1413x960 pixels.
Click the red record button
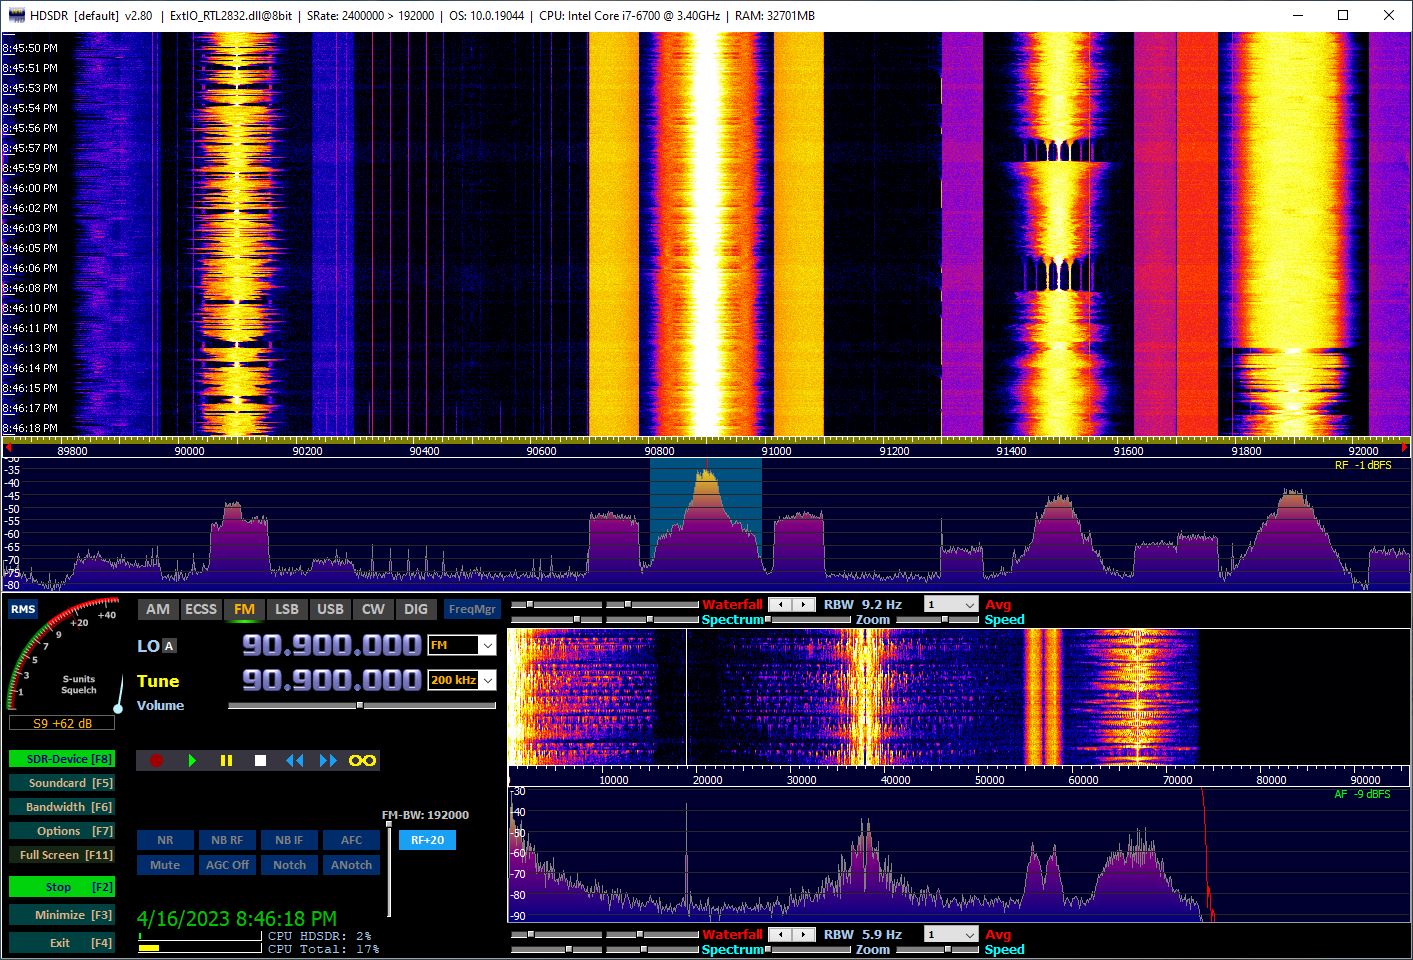(156, 761)
